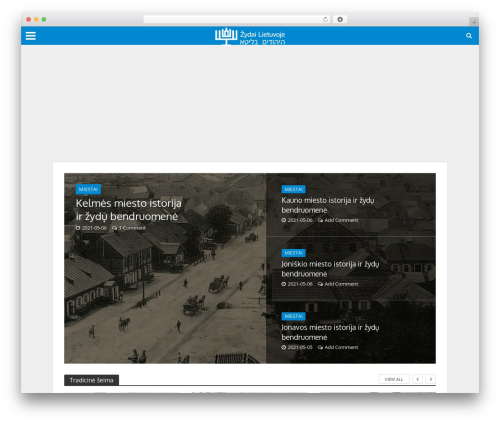This screenshot has width=500, height=423.
Task: Open a new browser tab with the plus icon
Action: [x=474, y=22]
